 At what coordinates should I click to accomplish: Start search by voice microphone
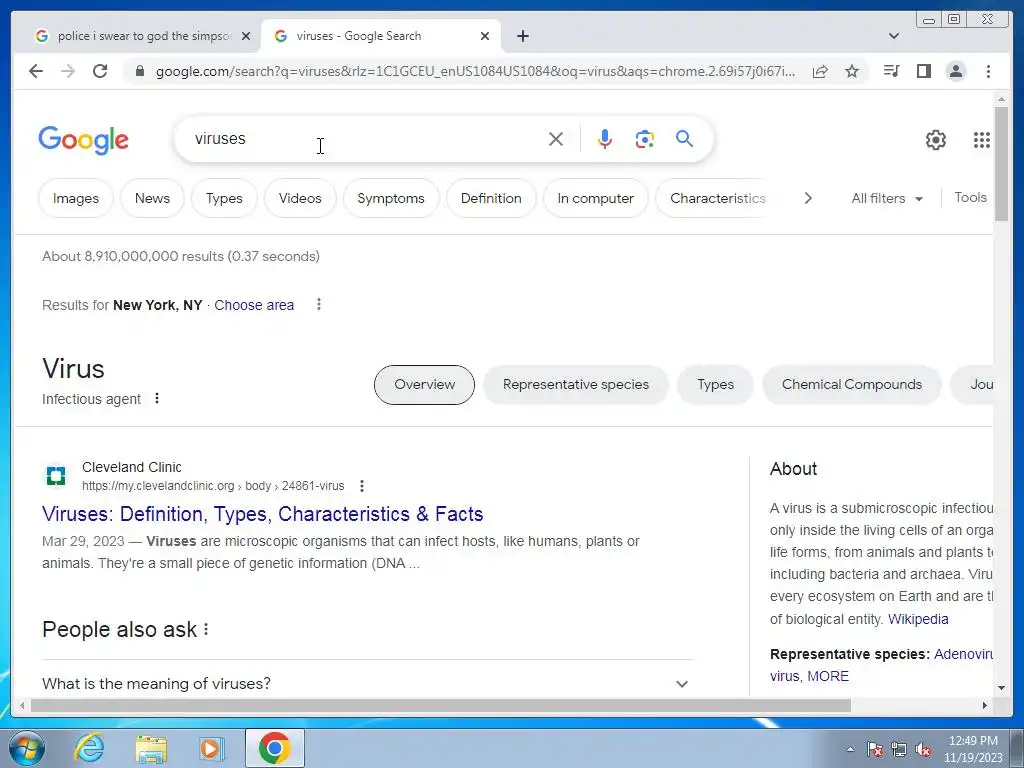[605, 139]
